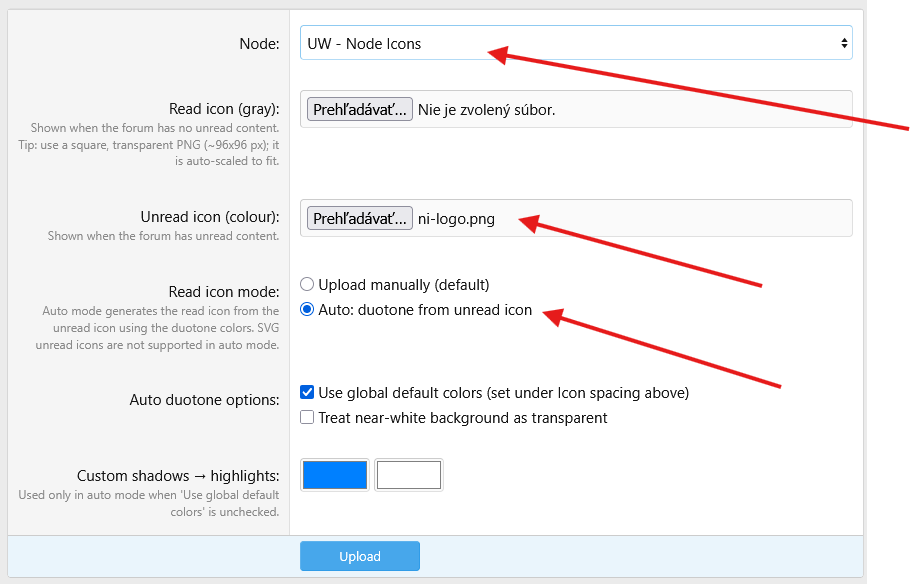
Task: Click the 'Node:' field label
Action: (x=259, y=44)
